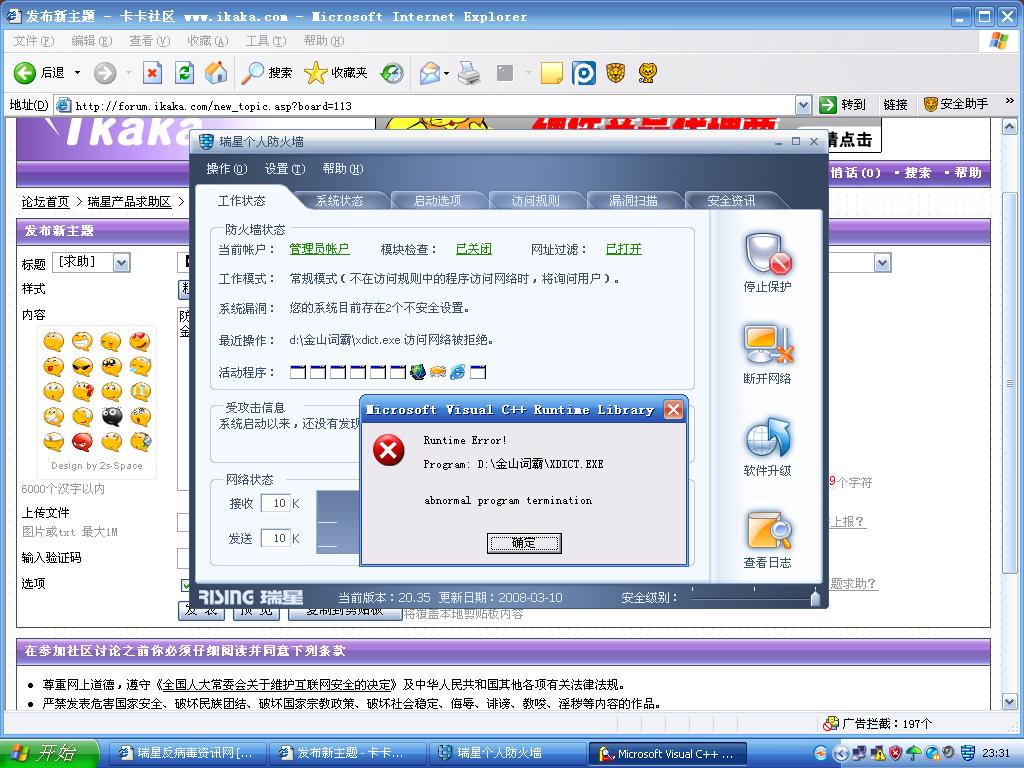Screen dimensions: 1024x768
Task: Switch to the 启动选项 tab
Action: [x=438, y=200]
